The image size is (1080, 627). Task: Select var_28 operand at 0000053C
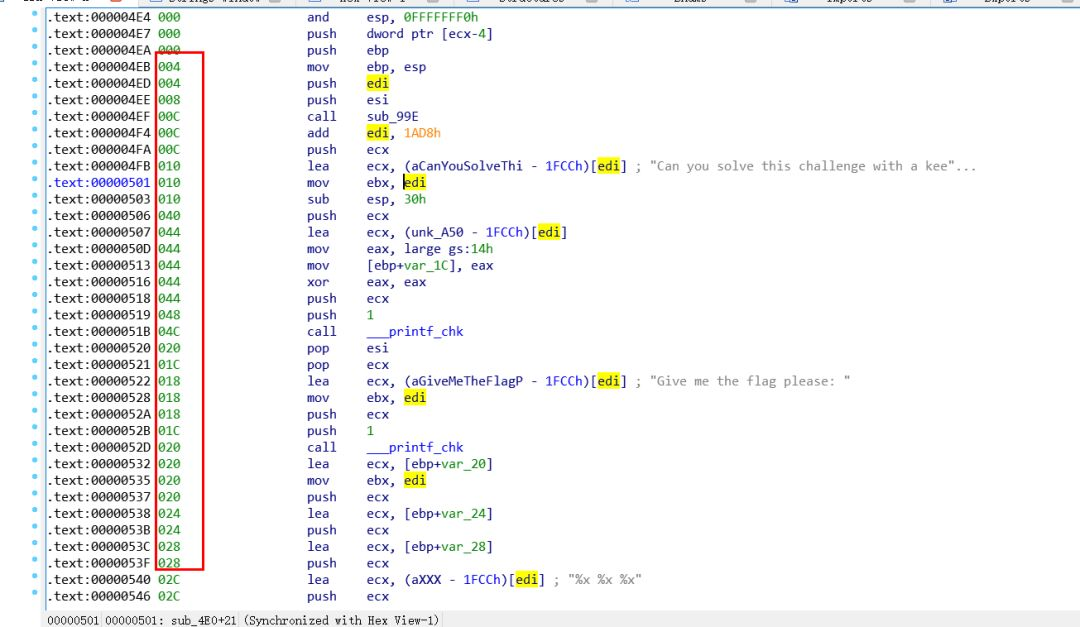click(465, 546)
